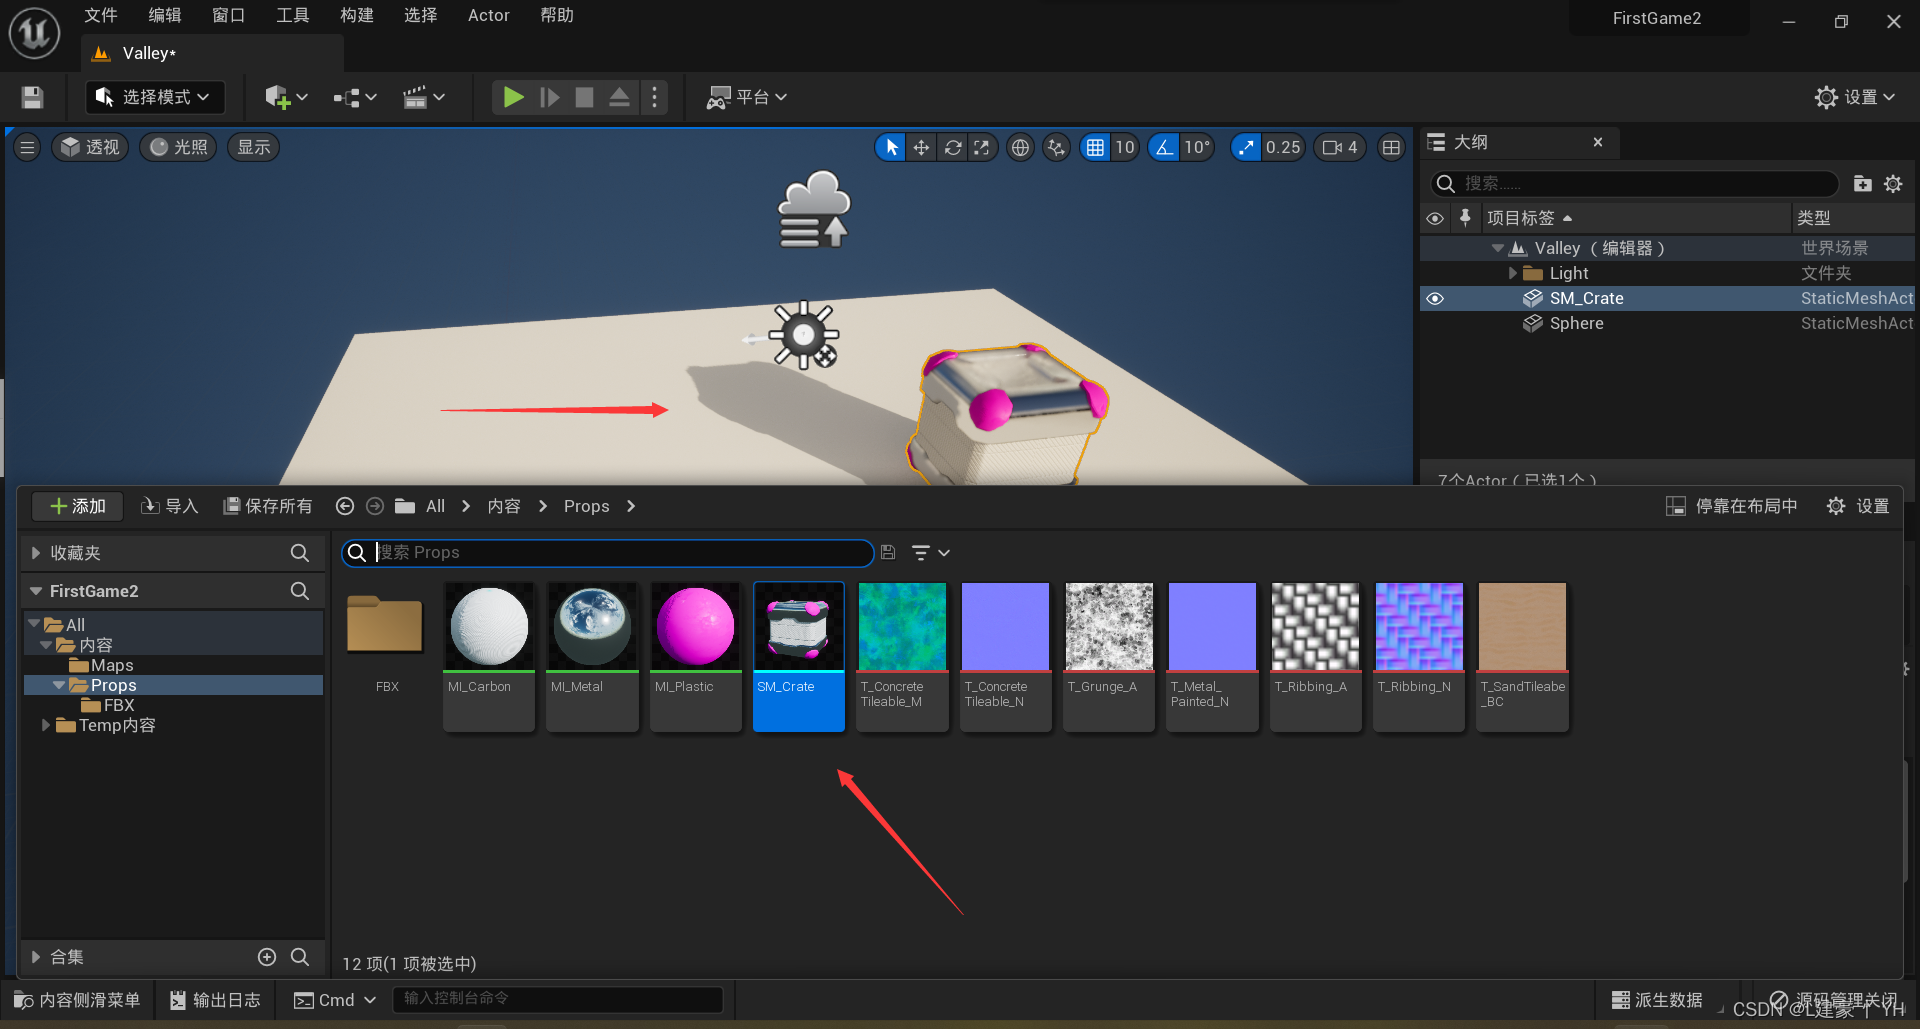Click 保存所有 save all button

click(268, 507)
